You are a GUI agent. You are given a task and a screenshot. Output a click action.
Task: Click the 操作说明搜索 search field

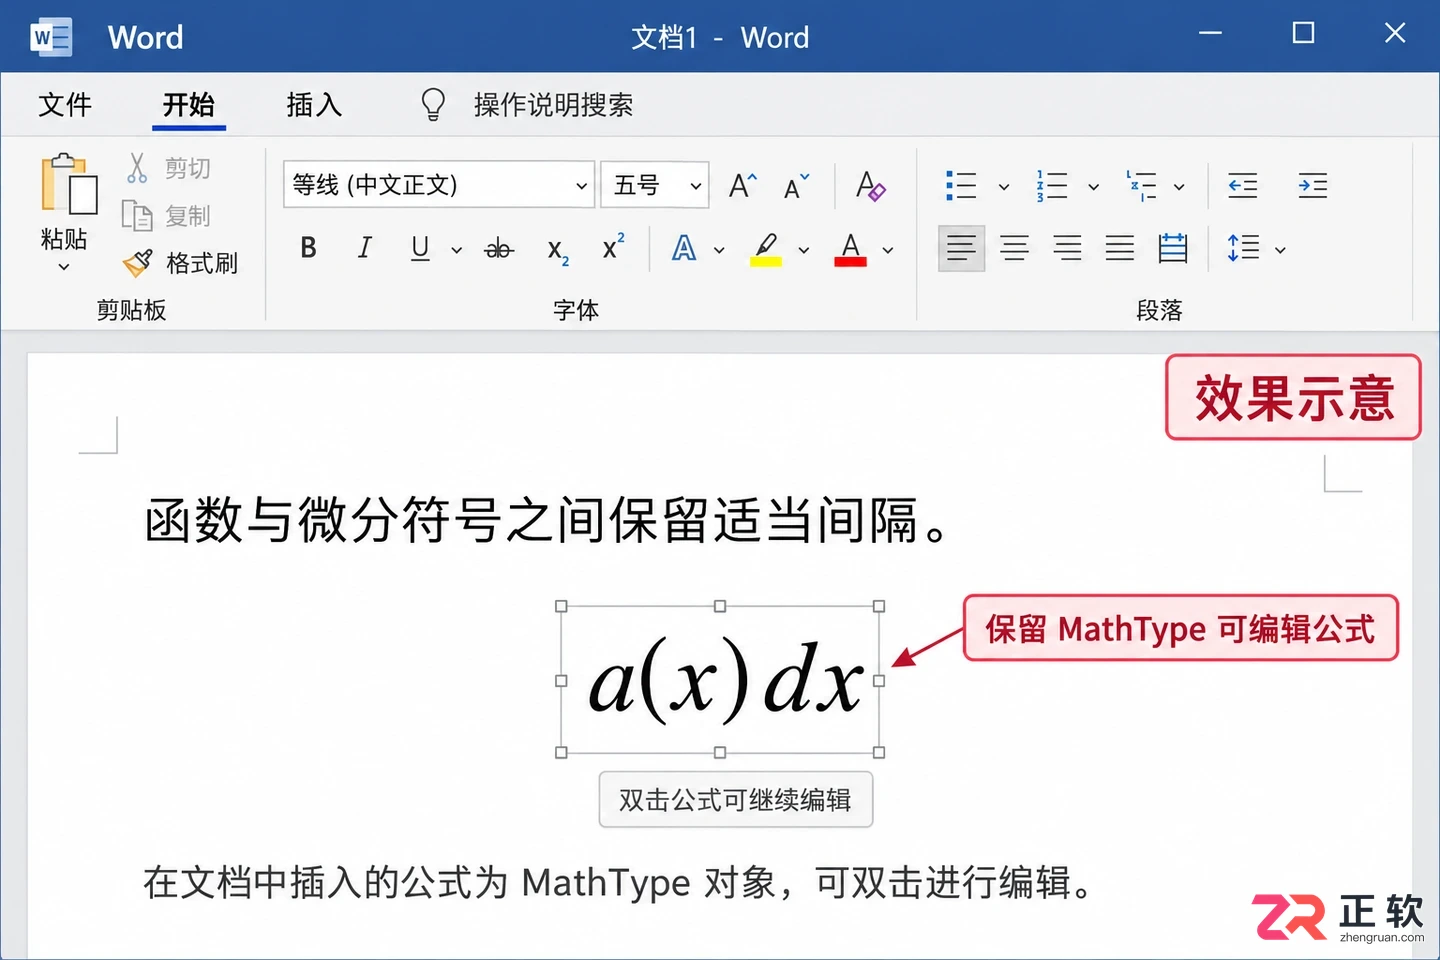click(x=553, y=104)
